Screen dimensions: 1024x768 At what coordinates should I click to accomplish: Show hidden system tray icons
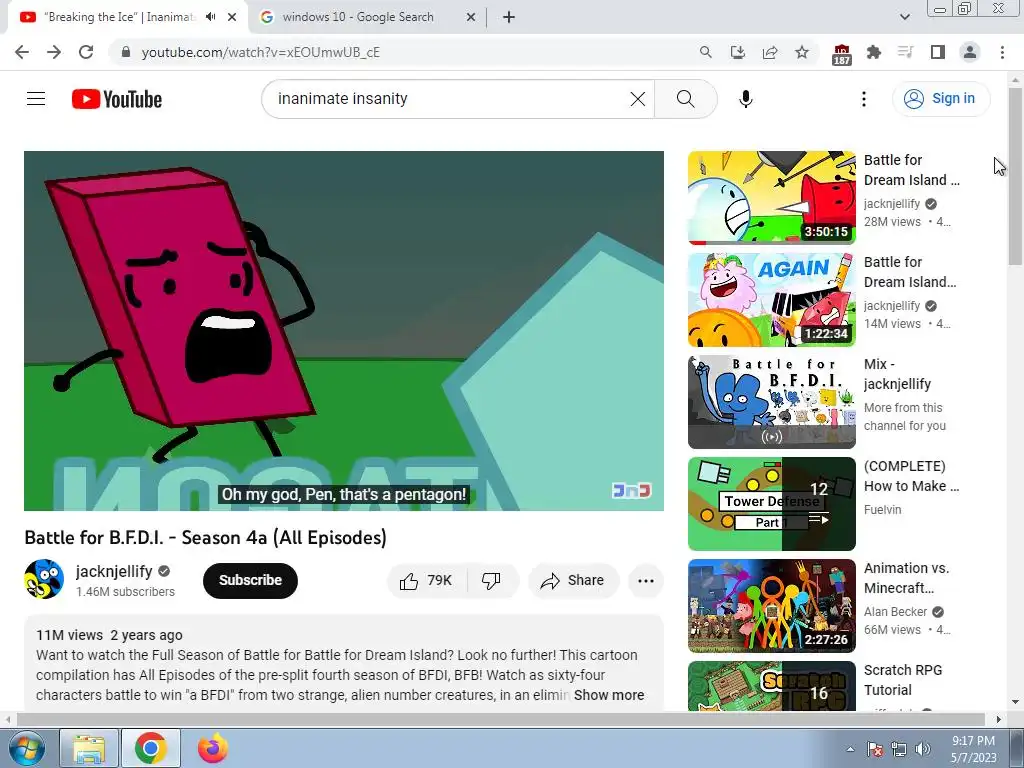click(850, 749)
